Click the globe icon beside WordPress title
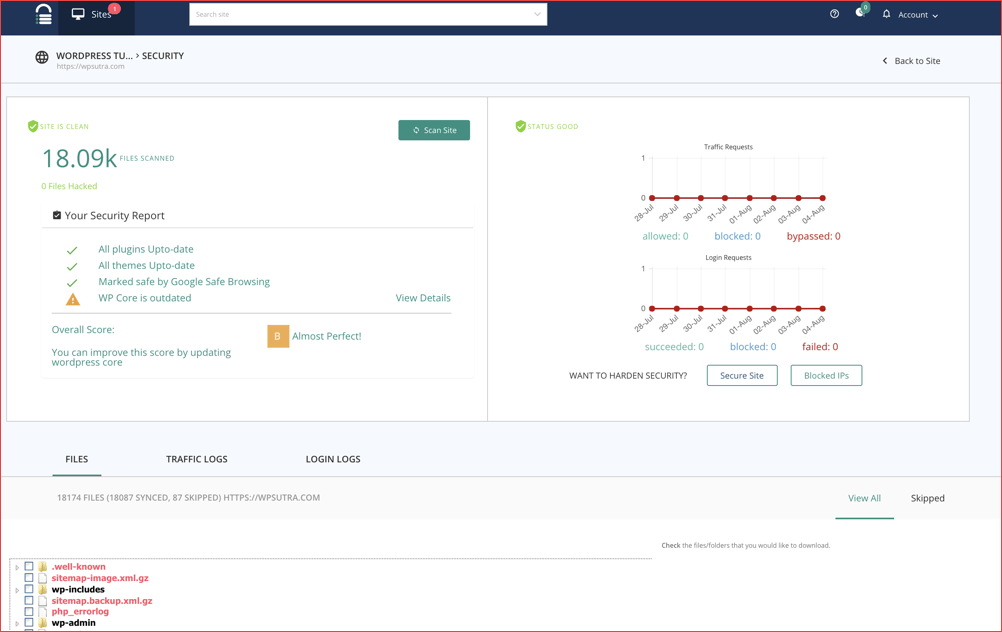 point(42,57)
